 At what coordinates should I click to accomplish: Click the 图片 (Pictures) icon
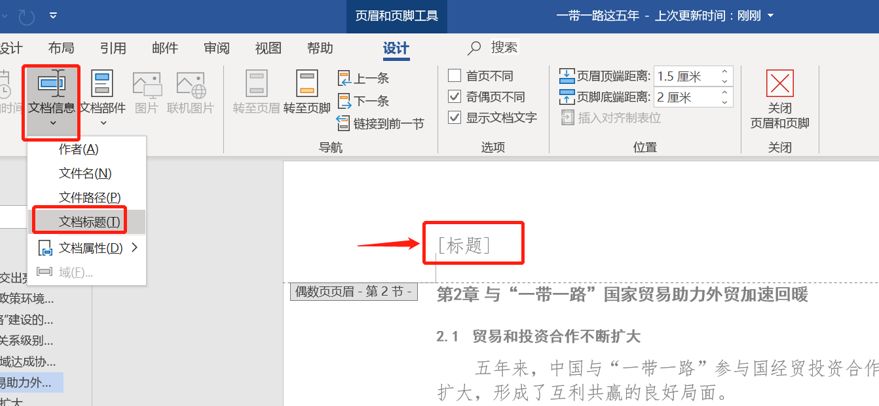click(x=147, y=84)
